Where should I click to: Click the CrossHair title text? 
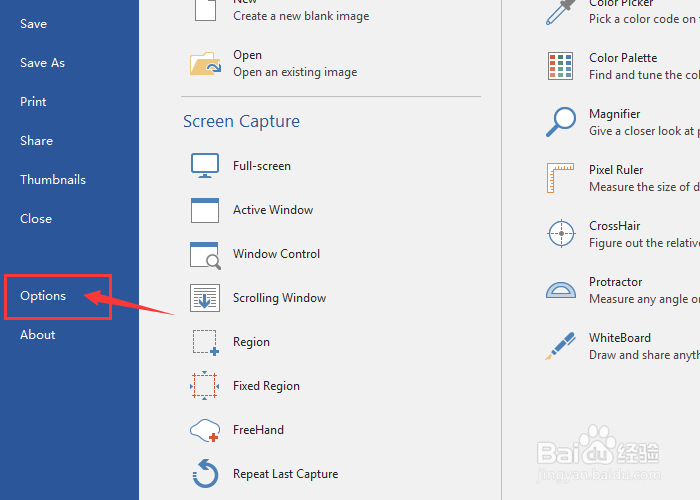[x=614, y=226]
